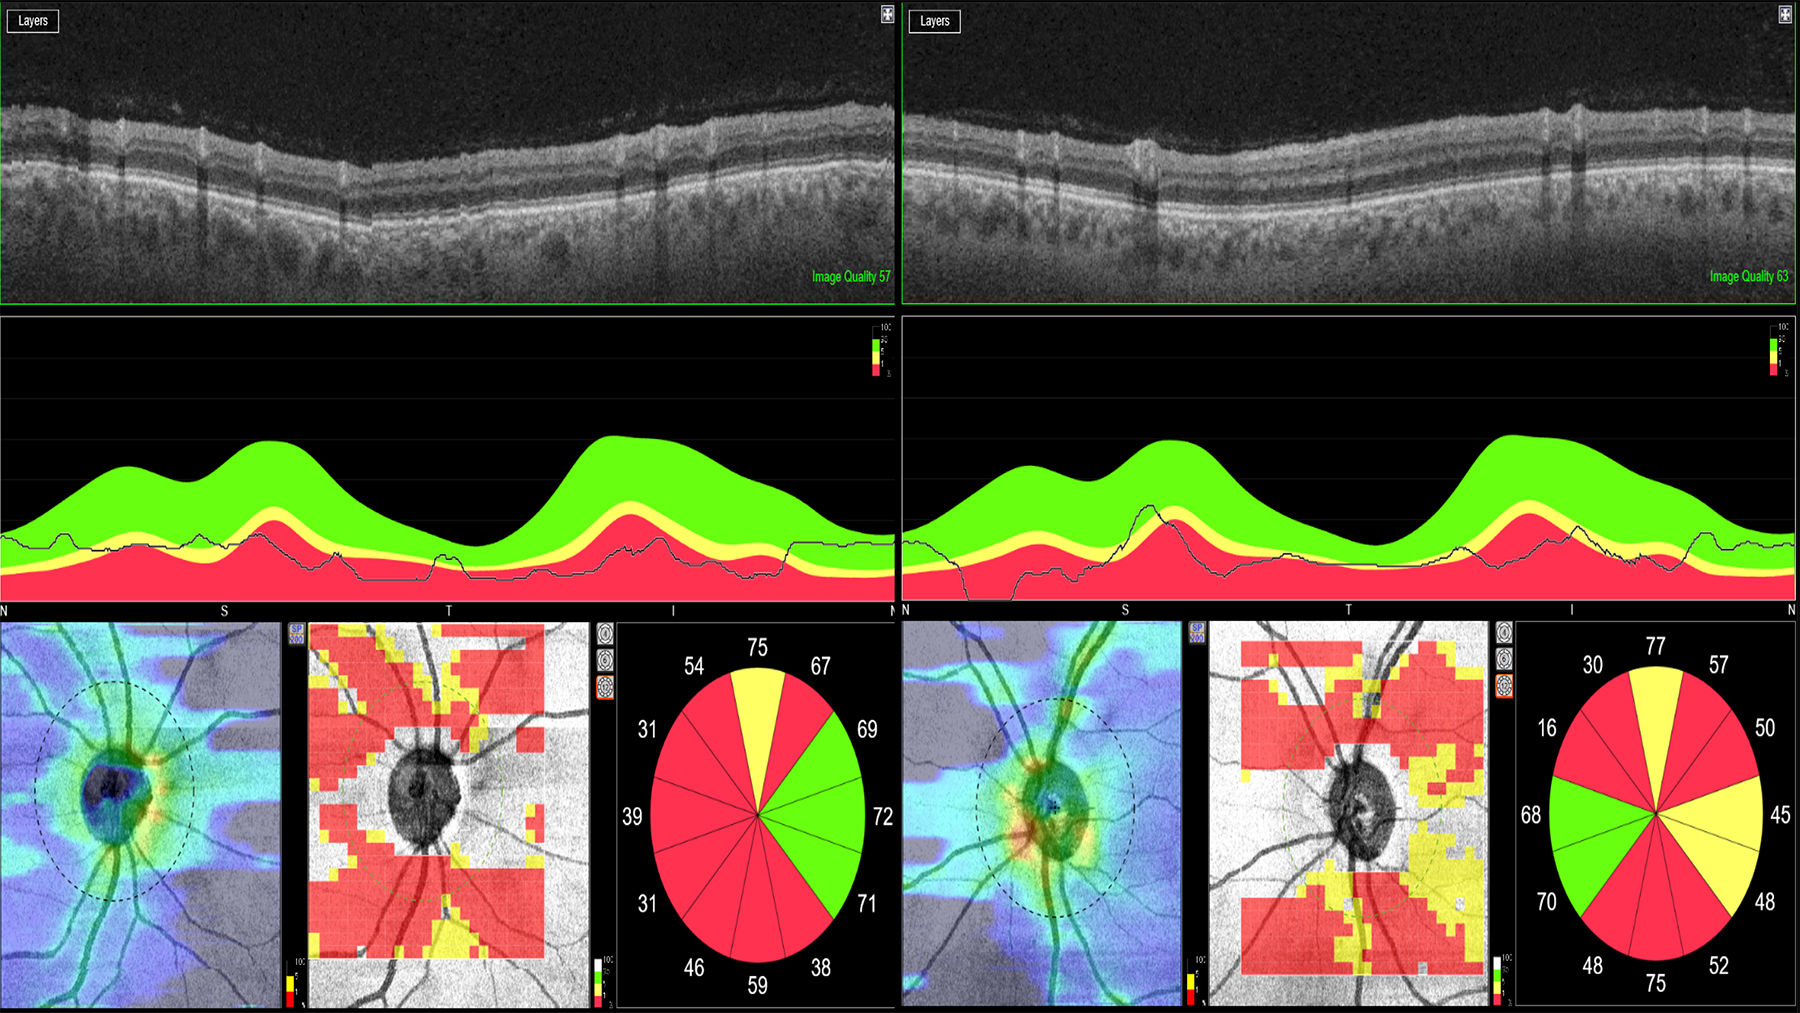This screenshot has width=1800, height=1013.
Task: Click the Layers button on the right scan
Action: pyautogui.click(x=934, y=21)
